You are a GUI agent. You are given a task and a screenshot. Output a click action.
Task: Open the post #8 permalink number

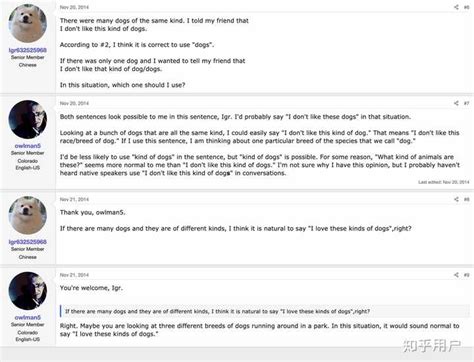(466, 199)
